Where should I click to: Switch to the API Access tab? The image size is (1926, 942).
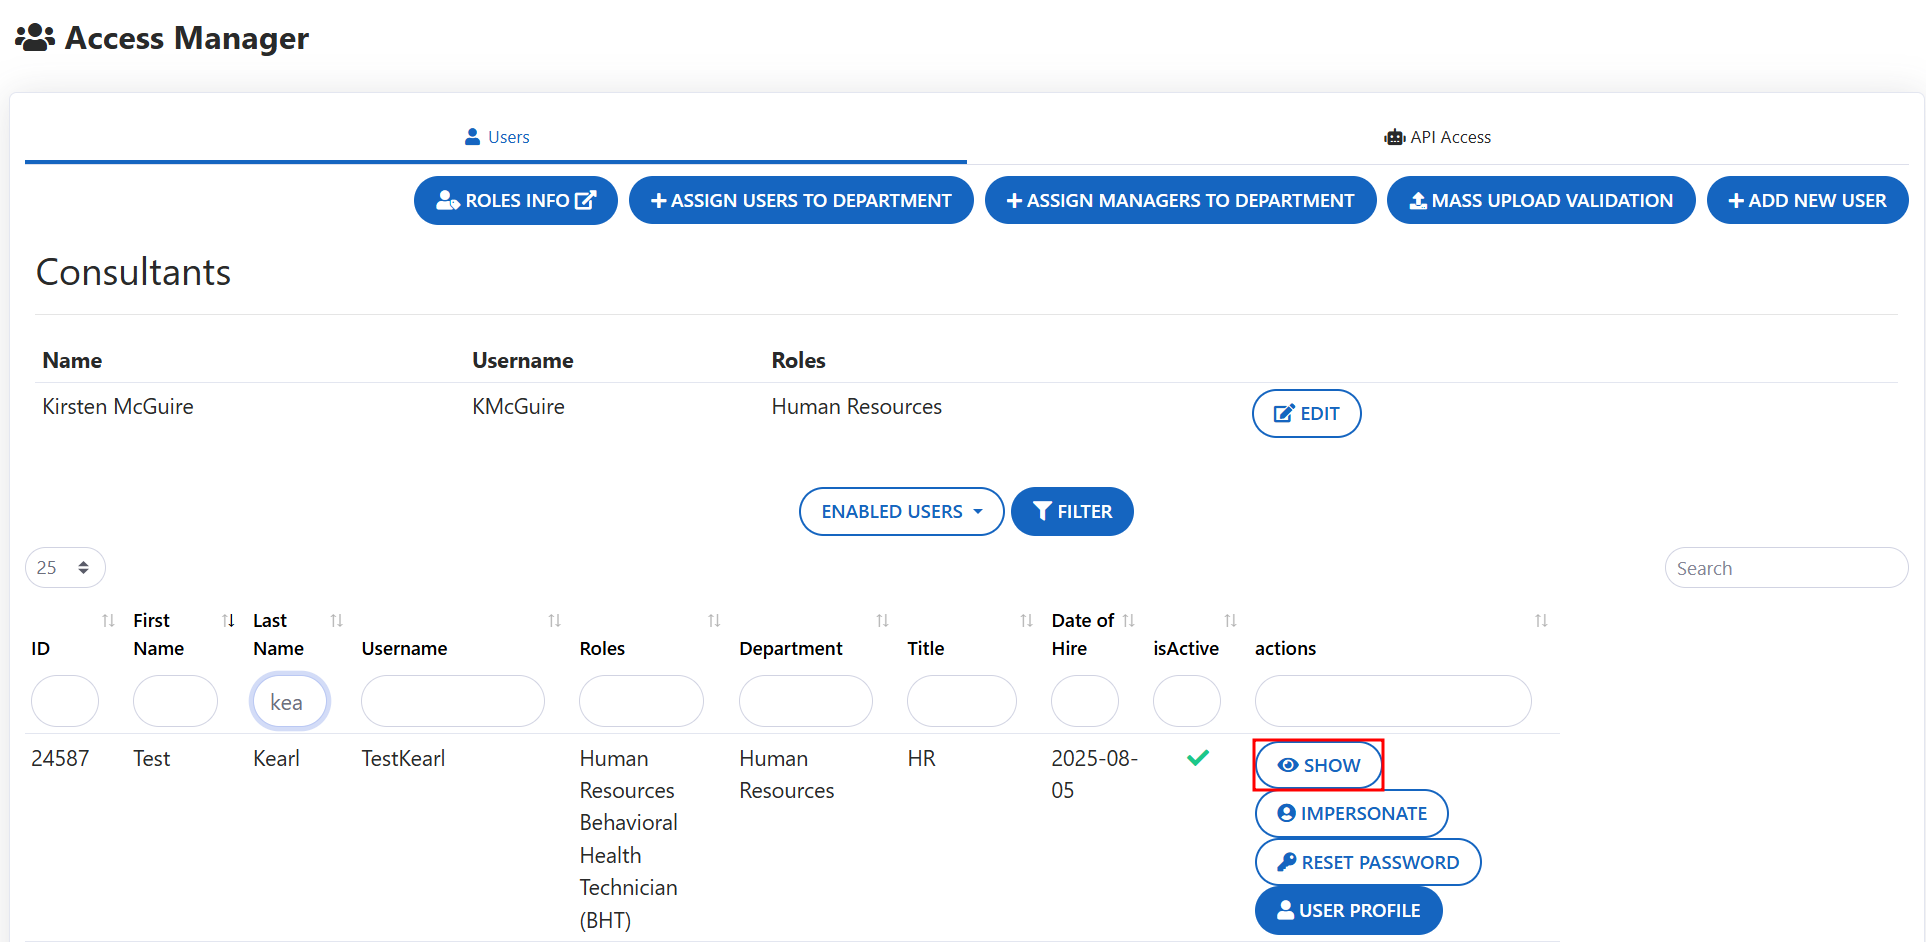pos(1438,137)
